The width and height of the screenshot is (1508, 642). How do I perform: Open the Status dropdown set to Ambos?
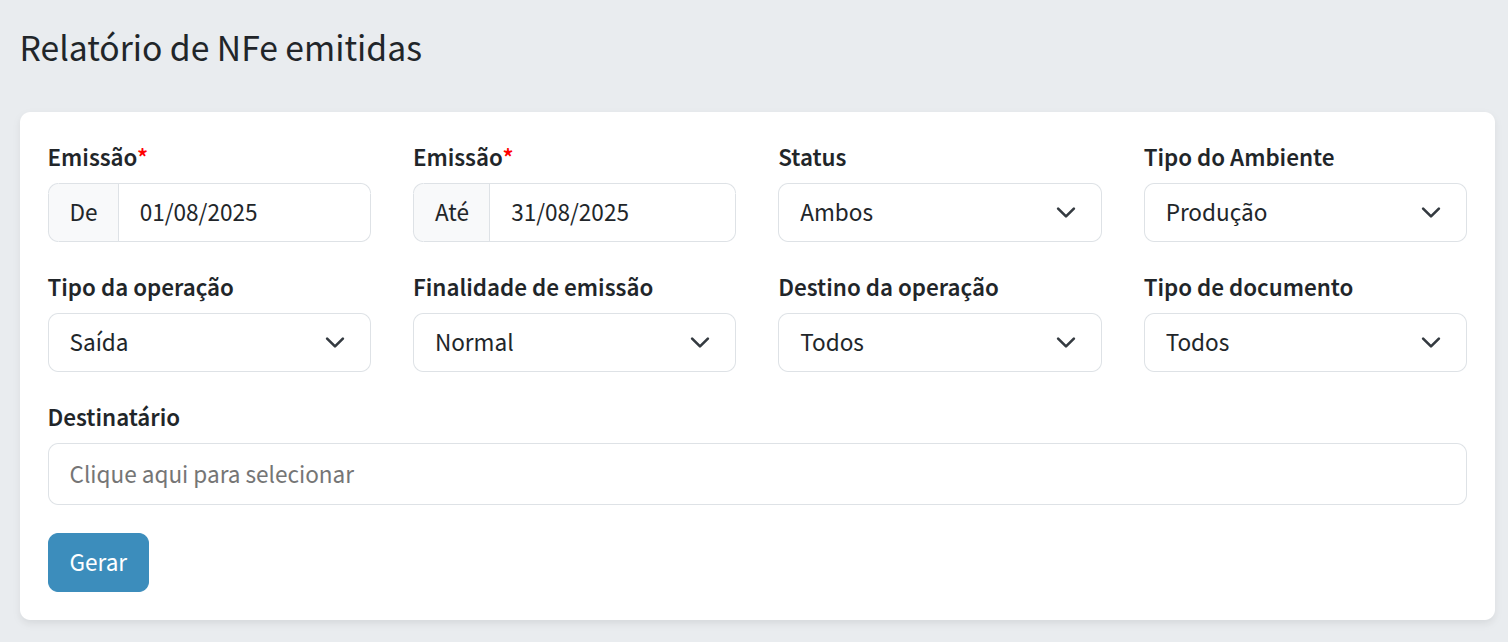click(x=939, y=213)
